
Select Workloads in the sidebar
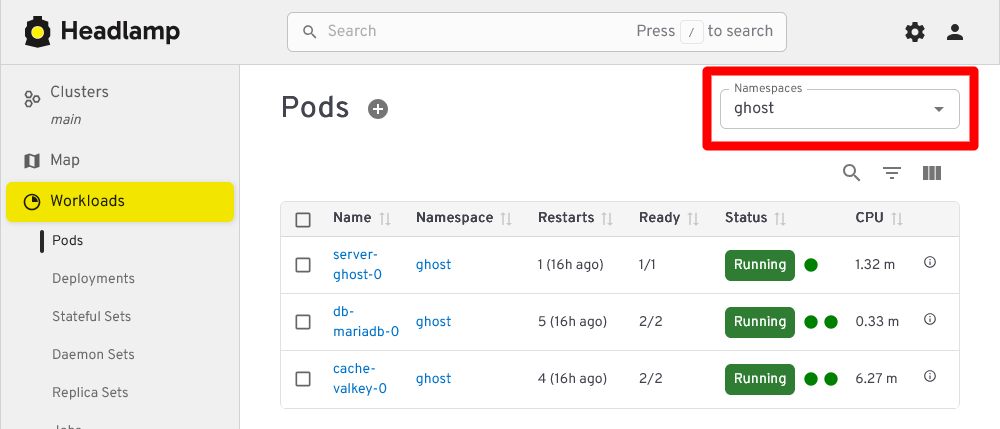120,201
